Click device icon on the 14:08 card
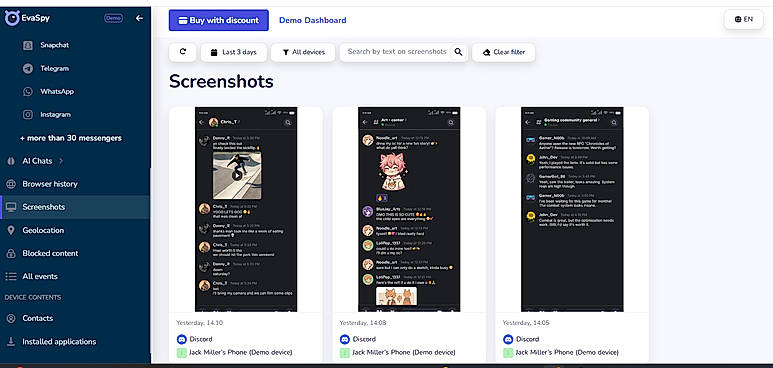 [x=345, y=353]
